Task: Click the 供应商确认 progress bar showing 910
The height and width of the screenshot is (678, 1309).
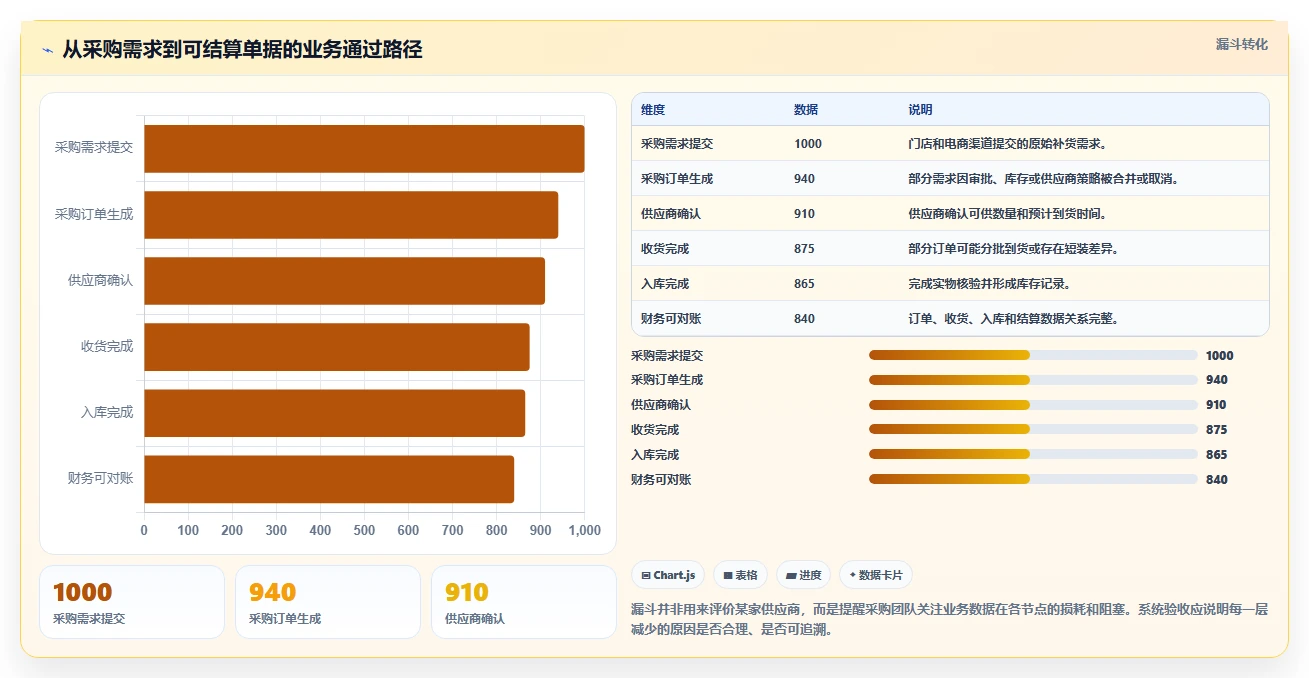Action: [1033, 405]
